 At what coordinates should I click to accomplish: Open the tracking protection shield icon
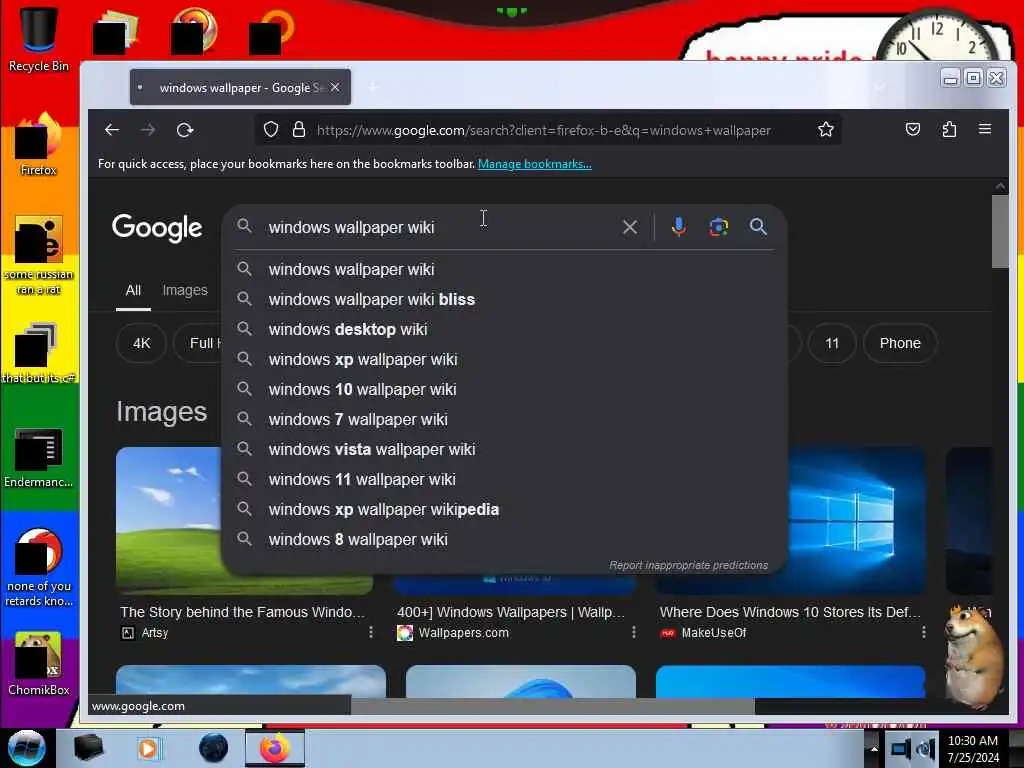coord(271,130)
